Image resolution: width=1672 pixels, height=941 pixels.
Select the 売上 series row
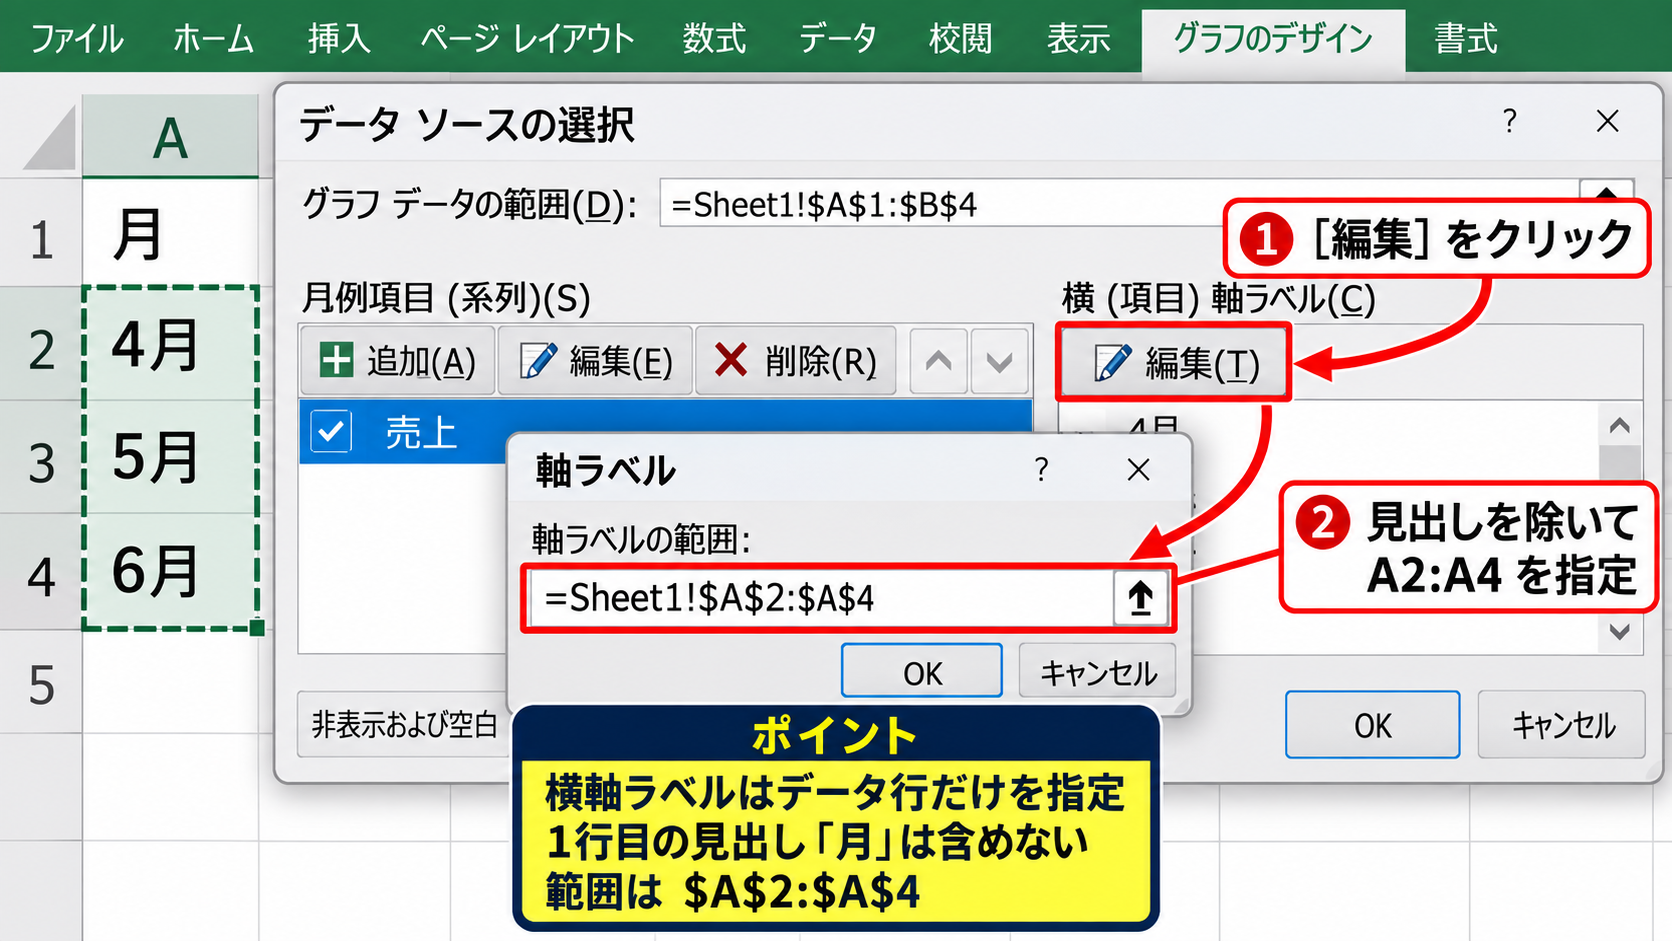point(665,432)
